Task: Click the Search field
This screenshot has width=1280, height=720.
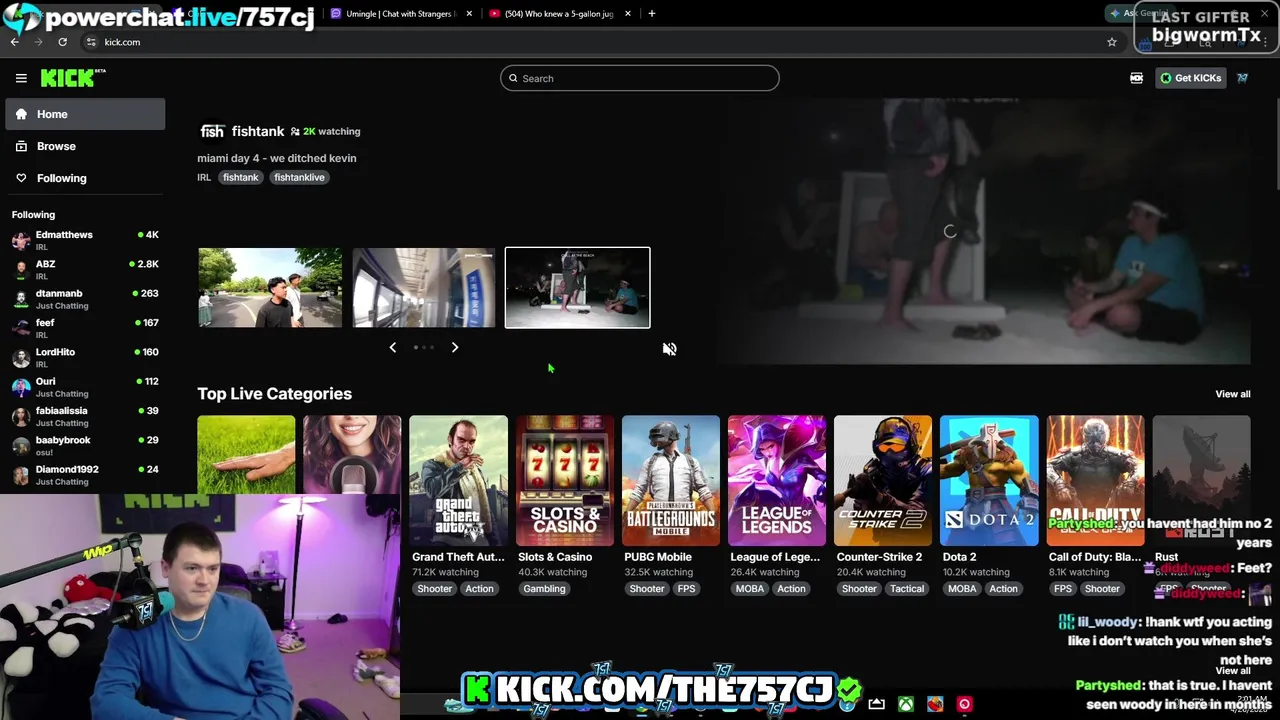Action: (639, 78)
